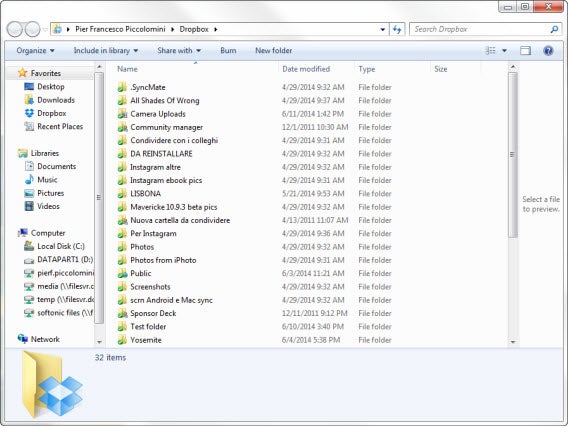Select the Screenshots folder
Image resolution: width=568 pixels, height=426 pixels.
[x=150, y=287]
